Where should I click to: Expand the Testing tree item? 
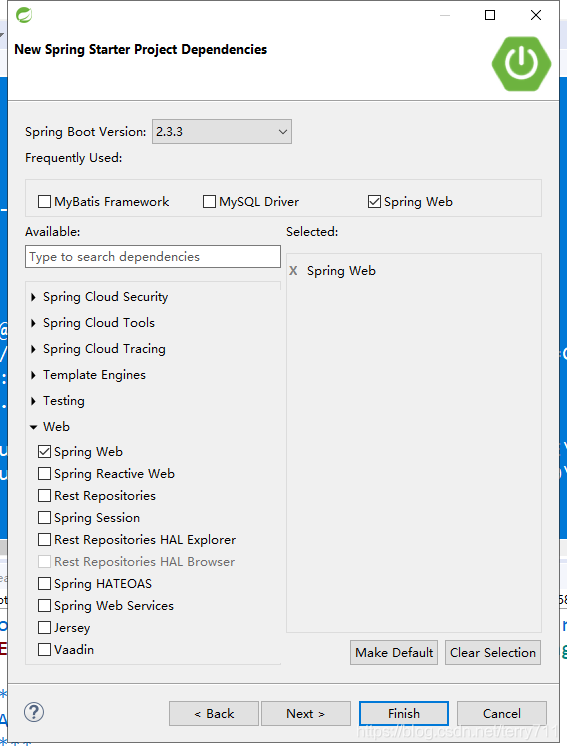point(33,401)
